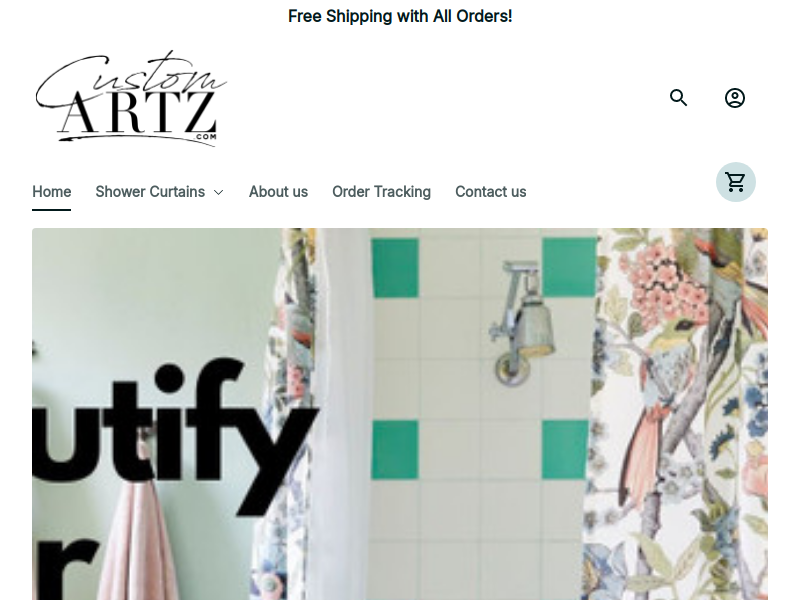Open the Shower Curtains menu label
The width and height of the screenshot is (800, 600).
coord(150,192)
